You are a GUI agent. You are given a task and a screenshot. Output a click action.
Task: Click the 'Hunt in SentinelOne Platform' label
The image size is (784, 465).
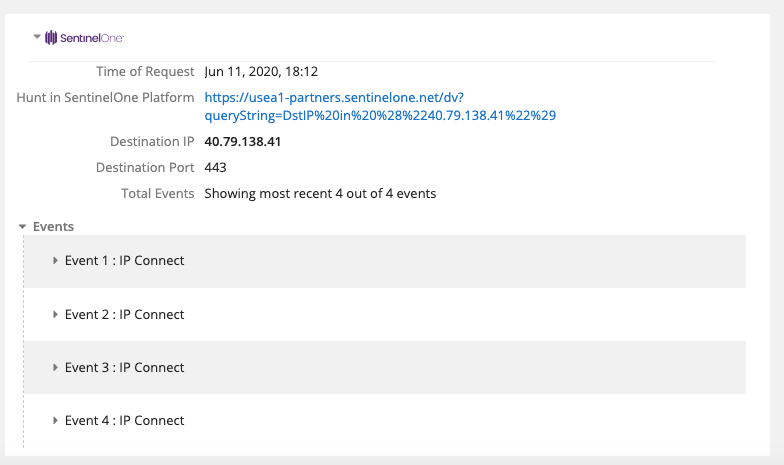click(105, 98)
